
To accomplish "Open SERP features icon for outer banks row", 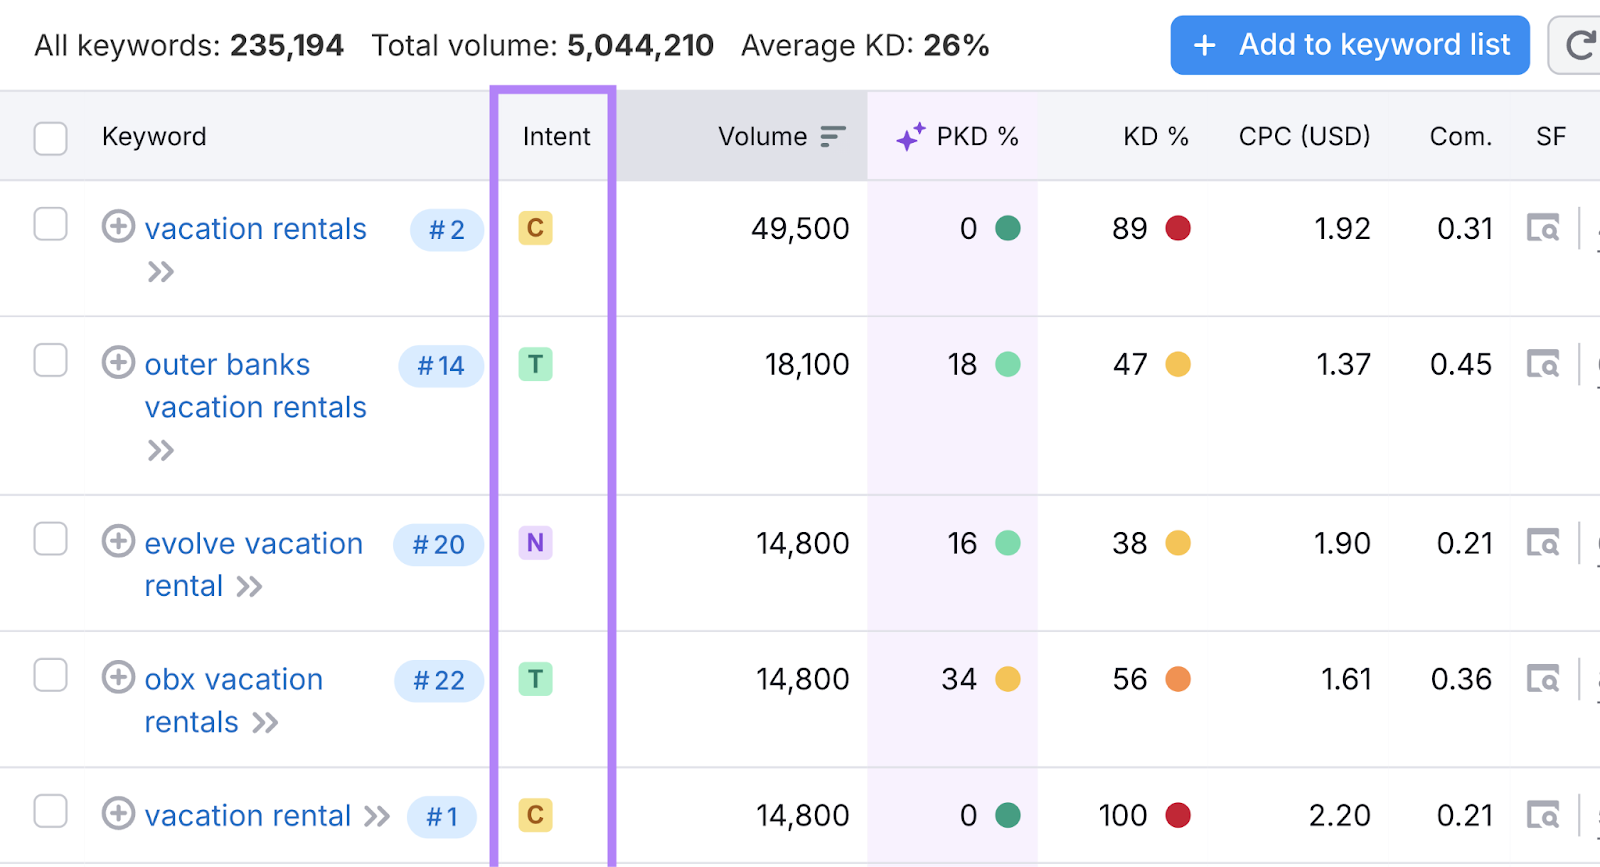I will 1543,364.
